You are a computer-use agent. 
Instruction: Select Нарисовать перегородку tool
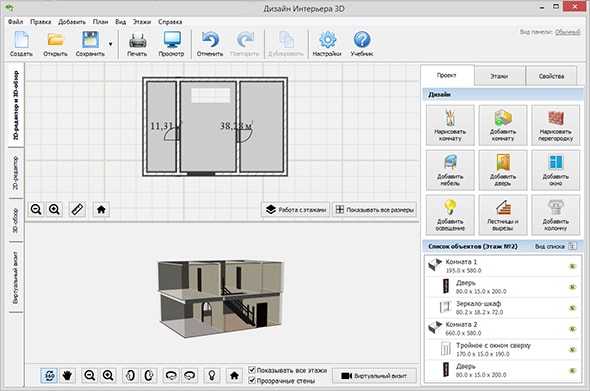pyautogui.click(x=555, y=125)
